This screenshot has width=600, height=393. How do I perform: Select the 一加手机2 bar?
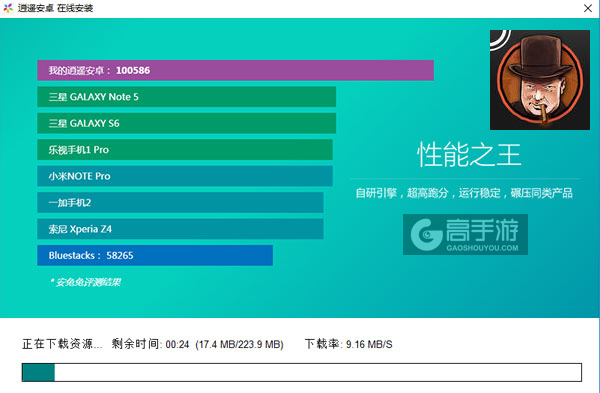(180, 202)
